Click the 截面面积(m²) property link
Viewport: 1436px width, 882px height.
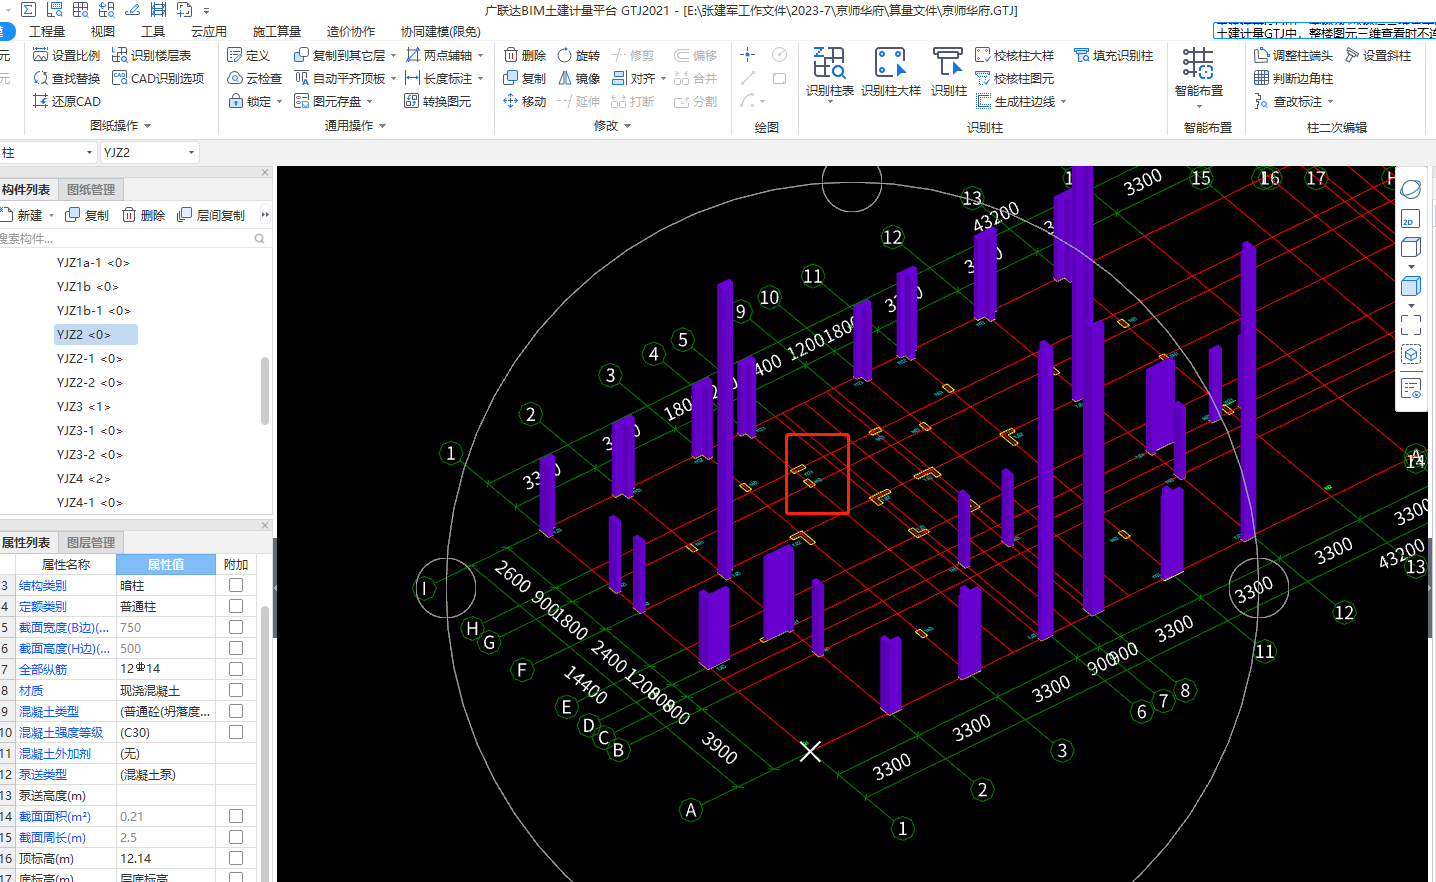tap(55, 817)
